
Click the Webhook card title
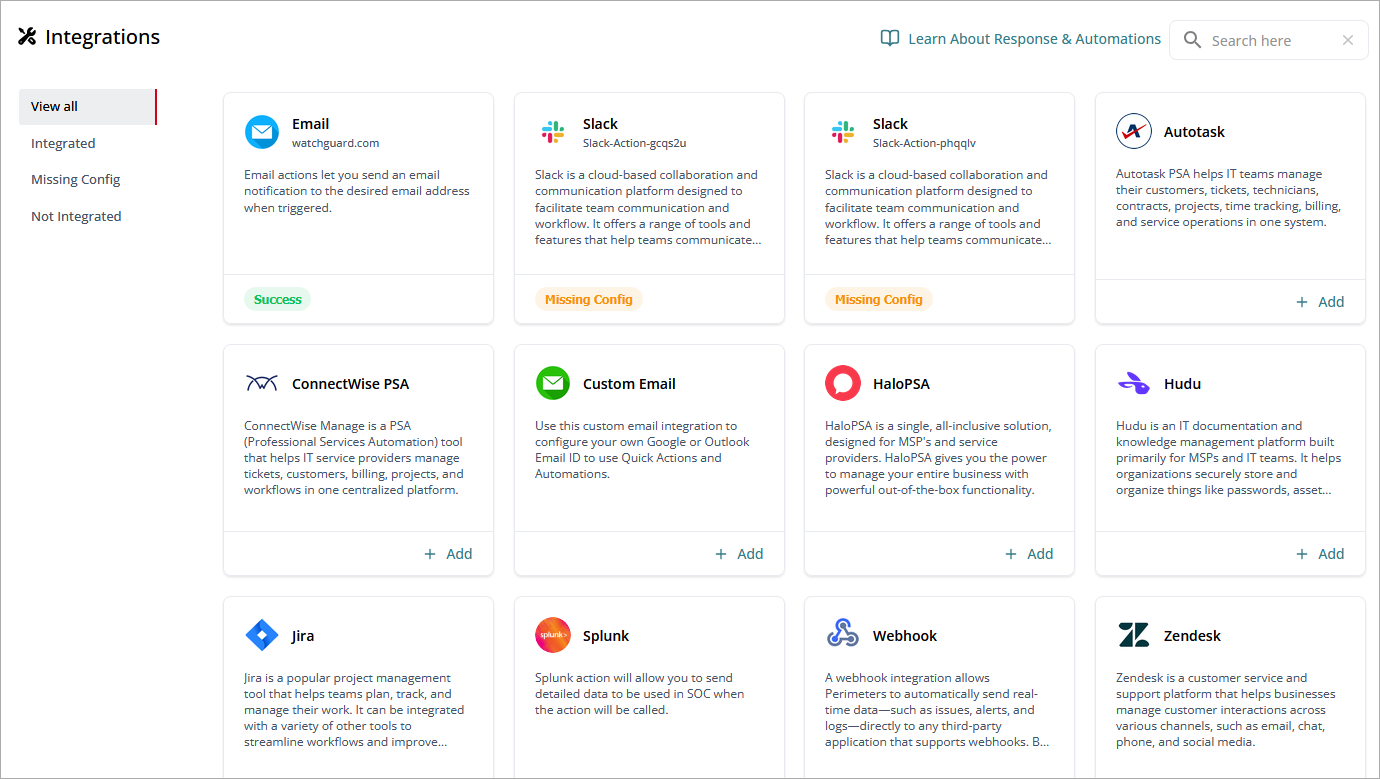[x=905, y=636]
